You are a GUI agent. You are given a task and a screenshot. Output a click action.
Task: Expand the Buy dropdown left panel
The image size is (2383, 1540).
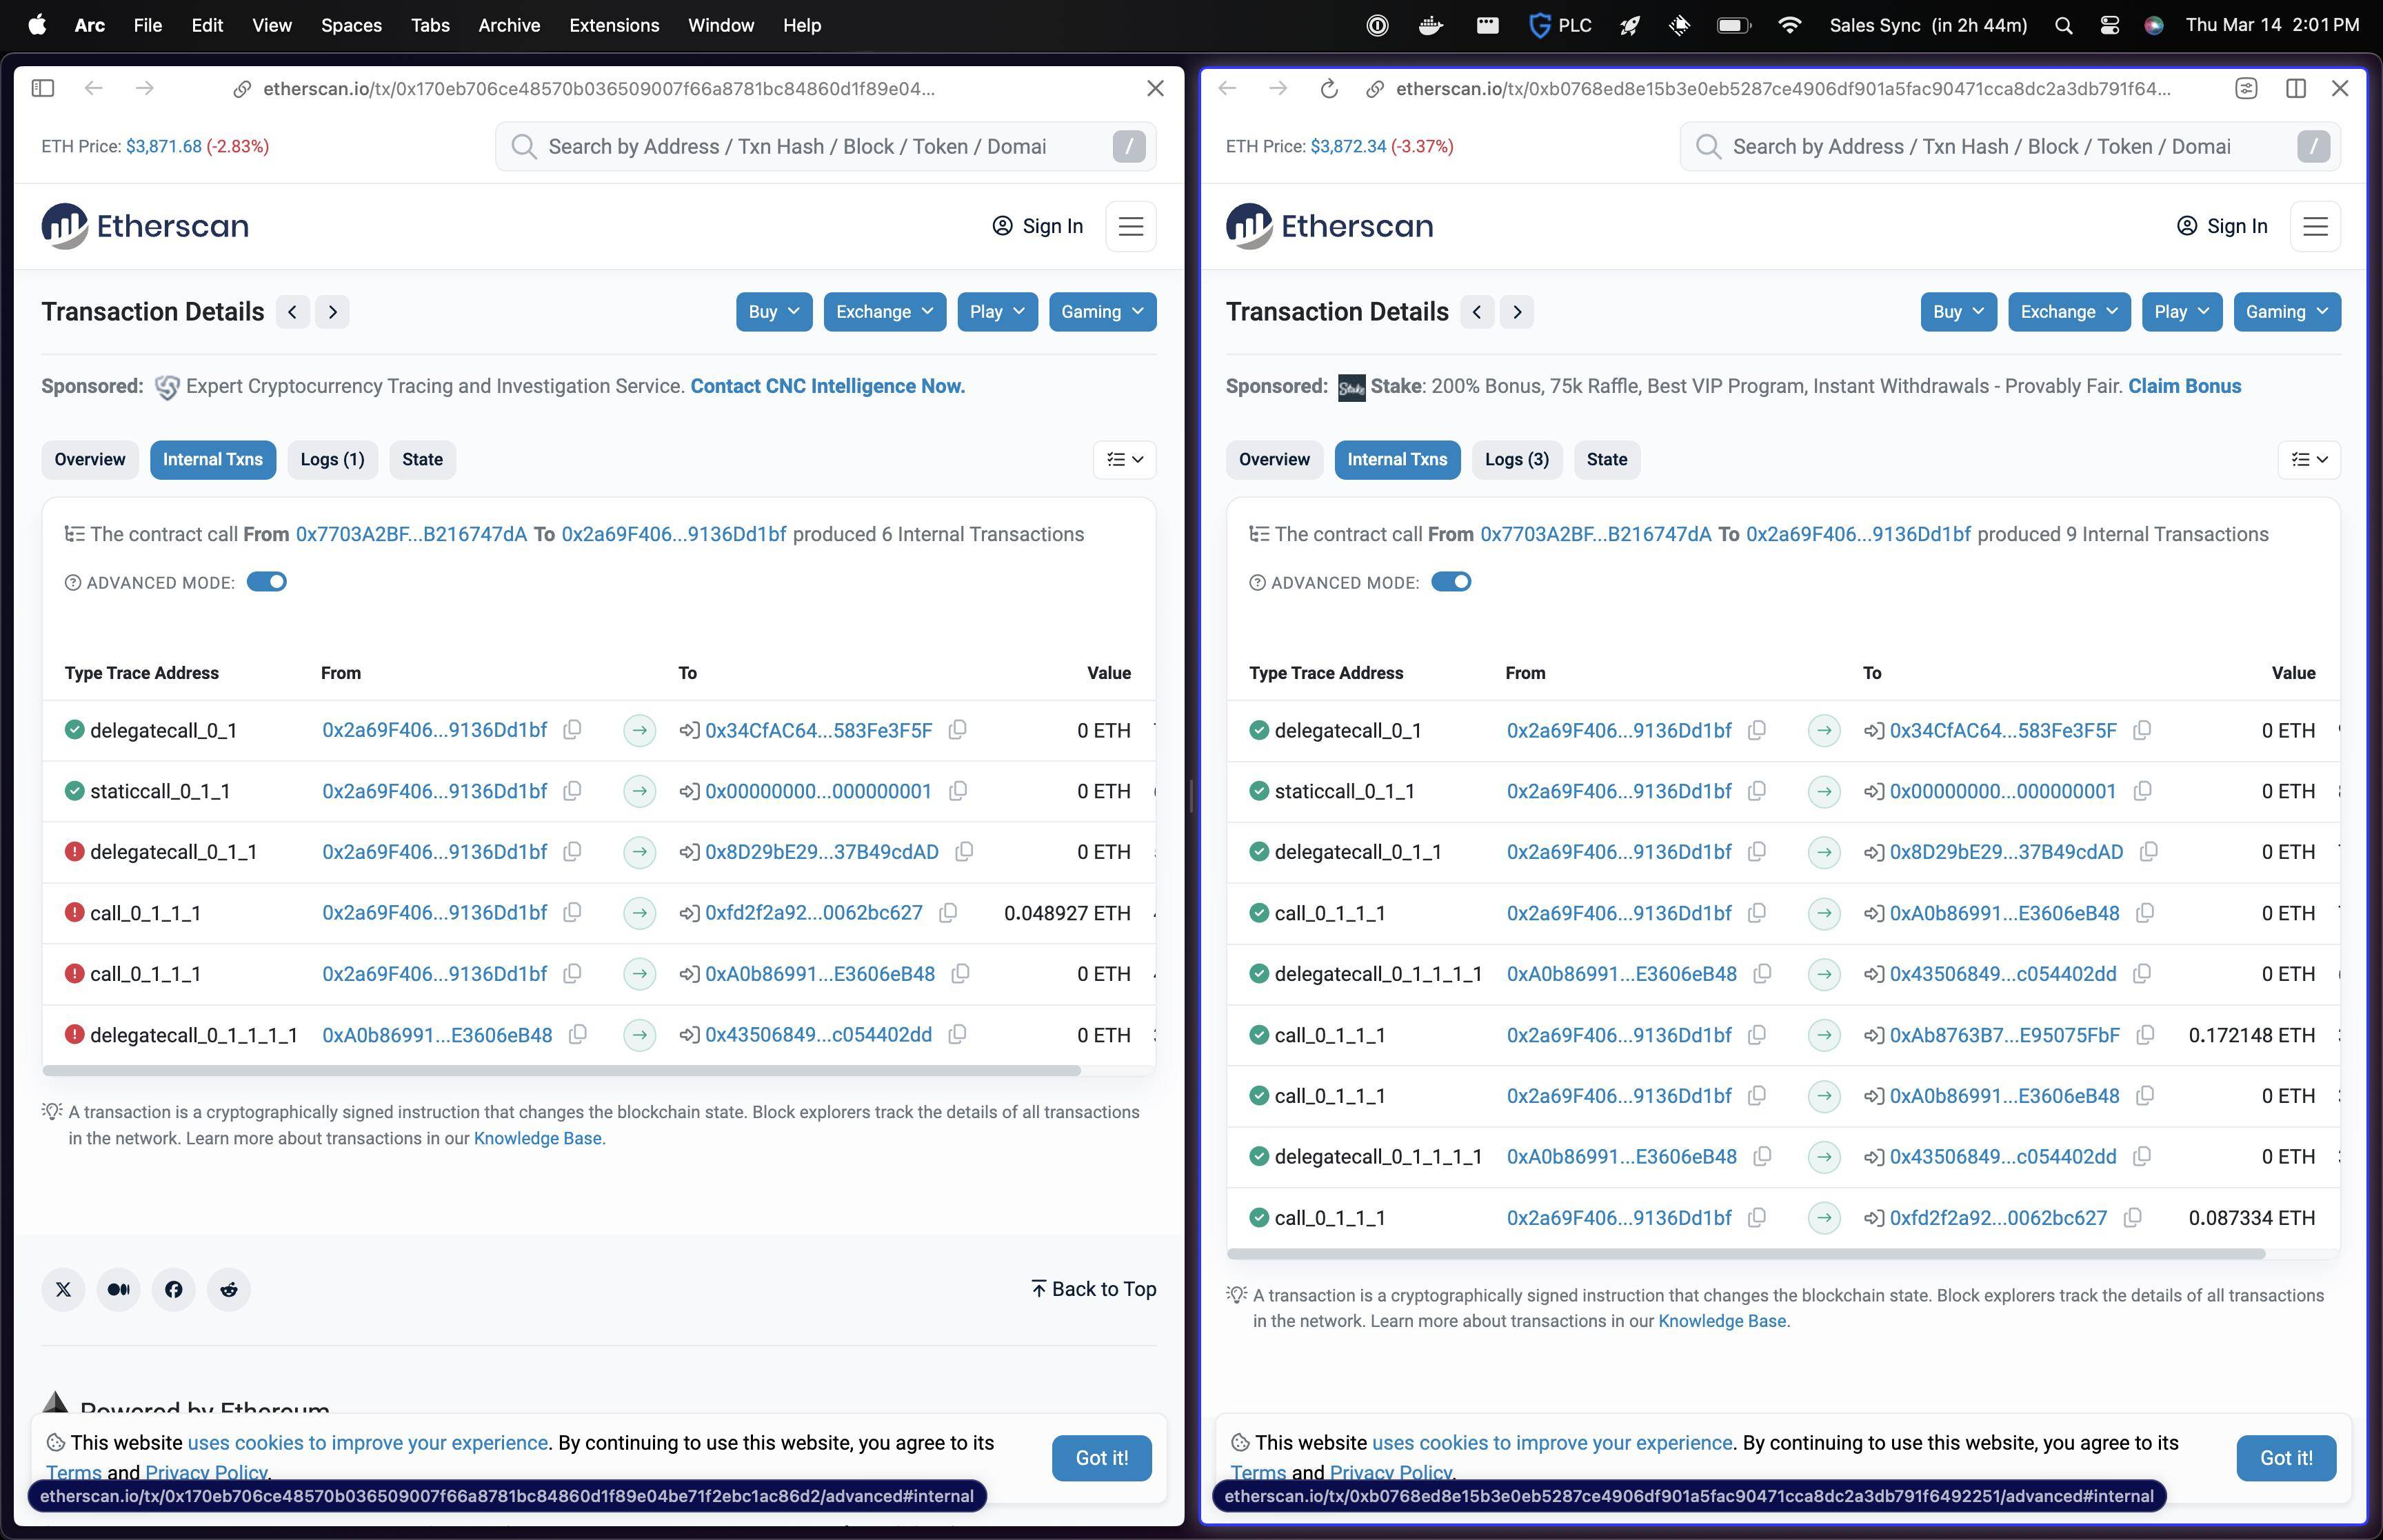pyautogui.click(x=770, y=311)
